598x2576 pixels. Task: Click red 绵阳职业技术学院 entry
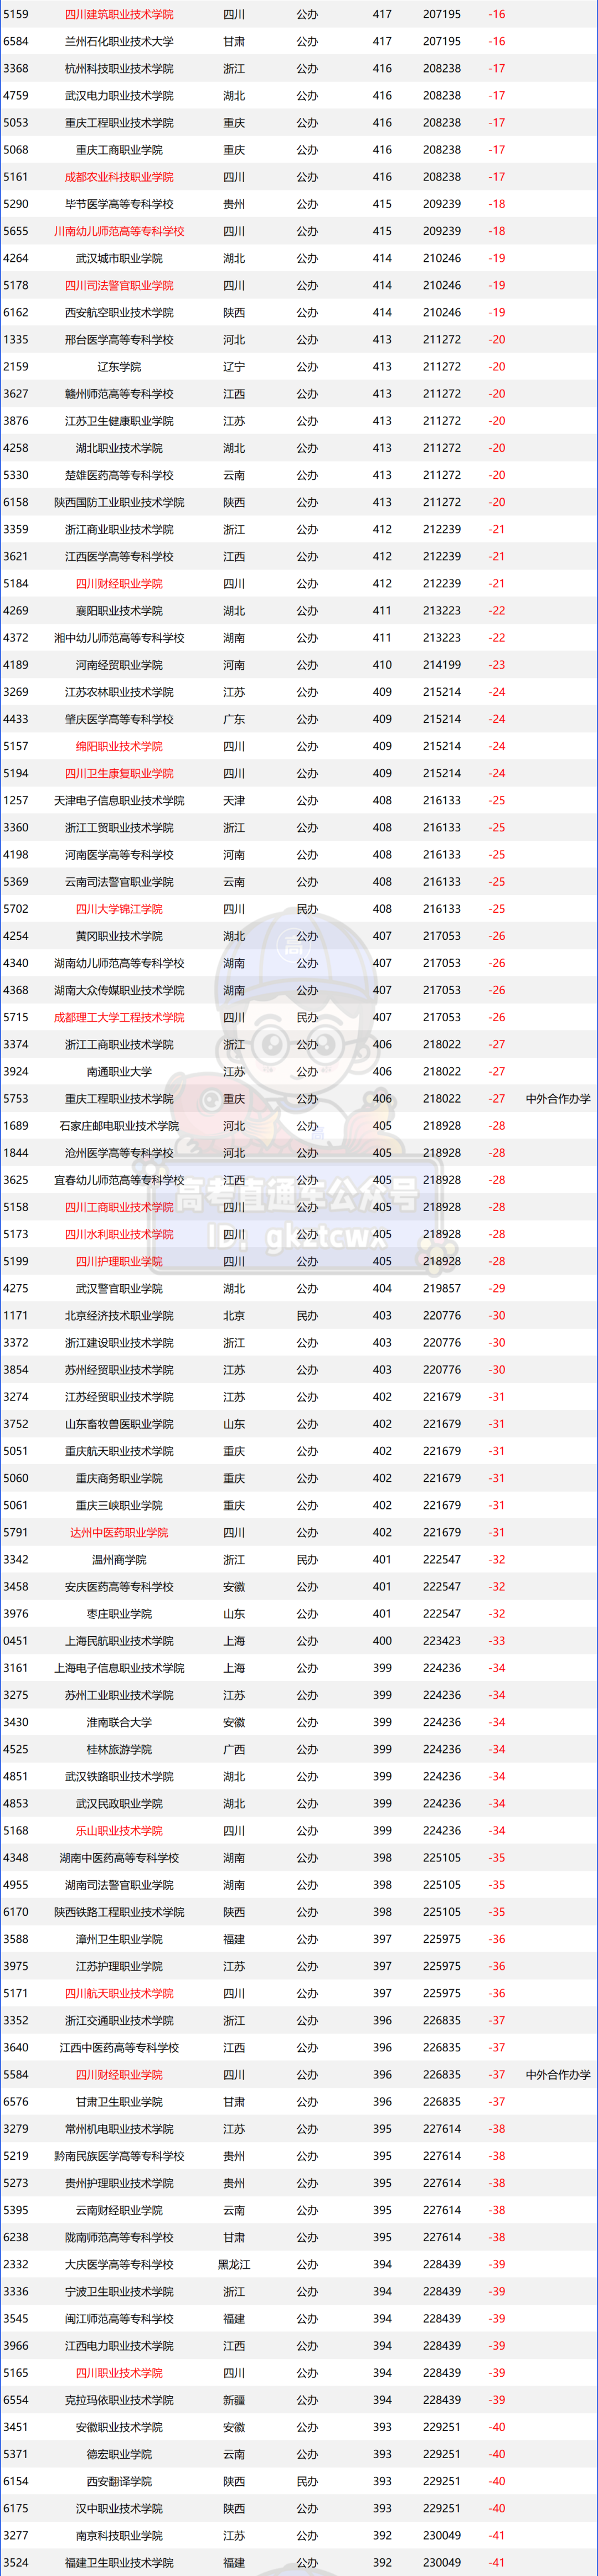(119, 746)
